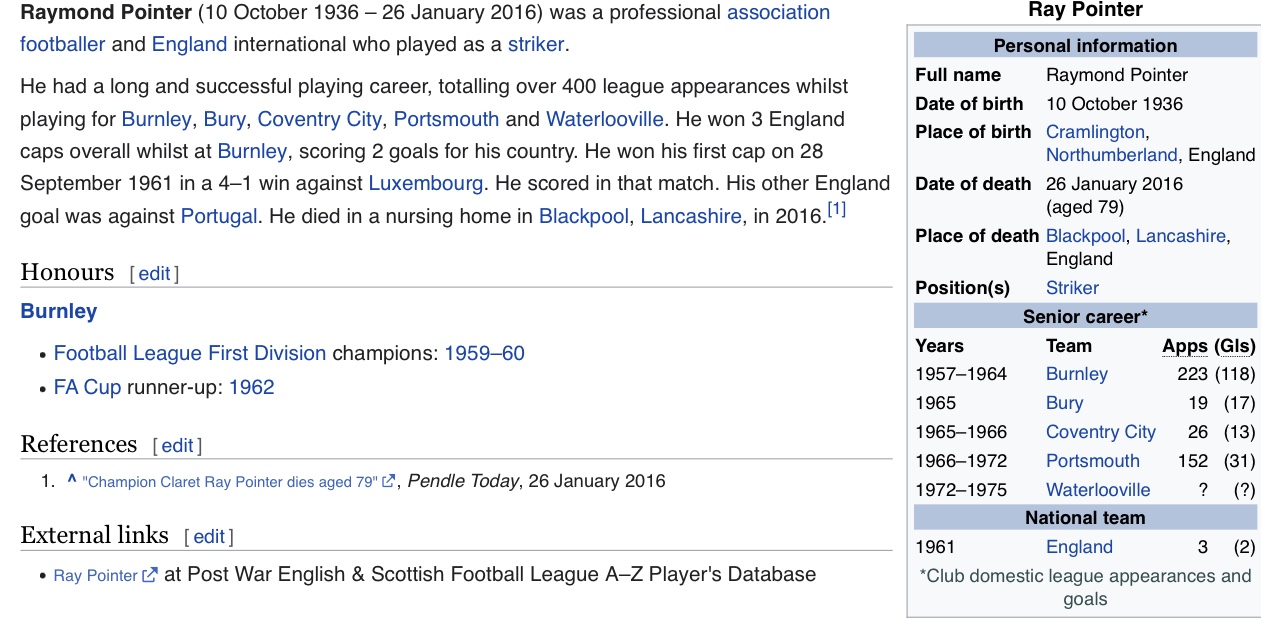
Task: Open the 1959–60 season link
Action: [x=484, y=353]
